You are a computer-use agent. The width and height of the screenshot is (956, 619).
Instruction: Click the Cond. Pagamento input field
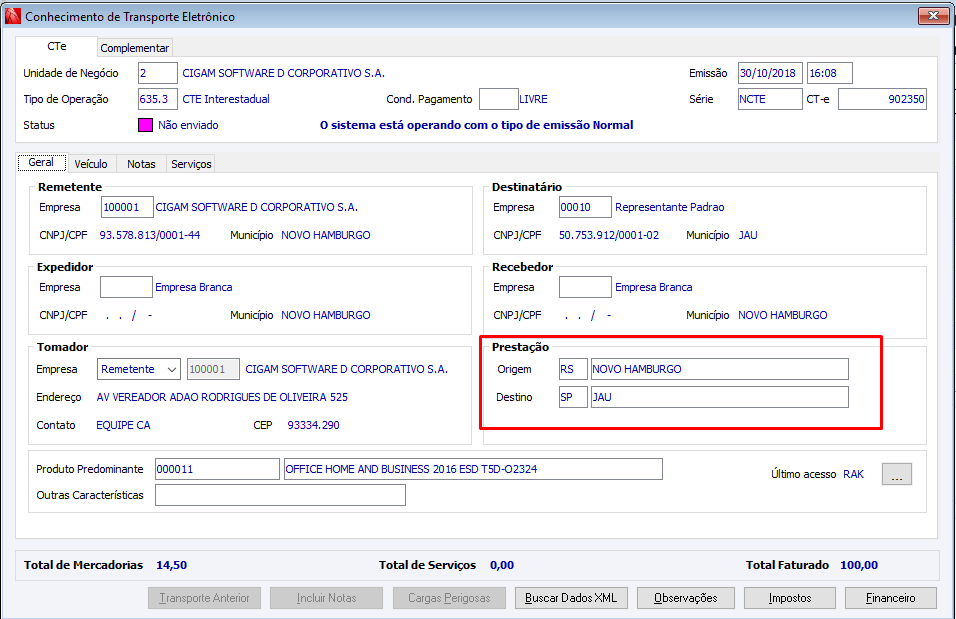(x=498, y=99)
